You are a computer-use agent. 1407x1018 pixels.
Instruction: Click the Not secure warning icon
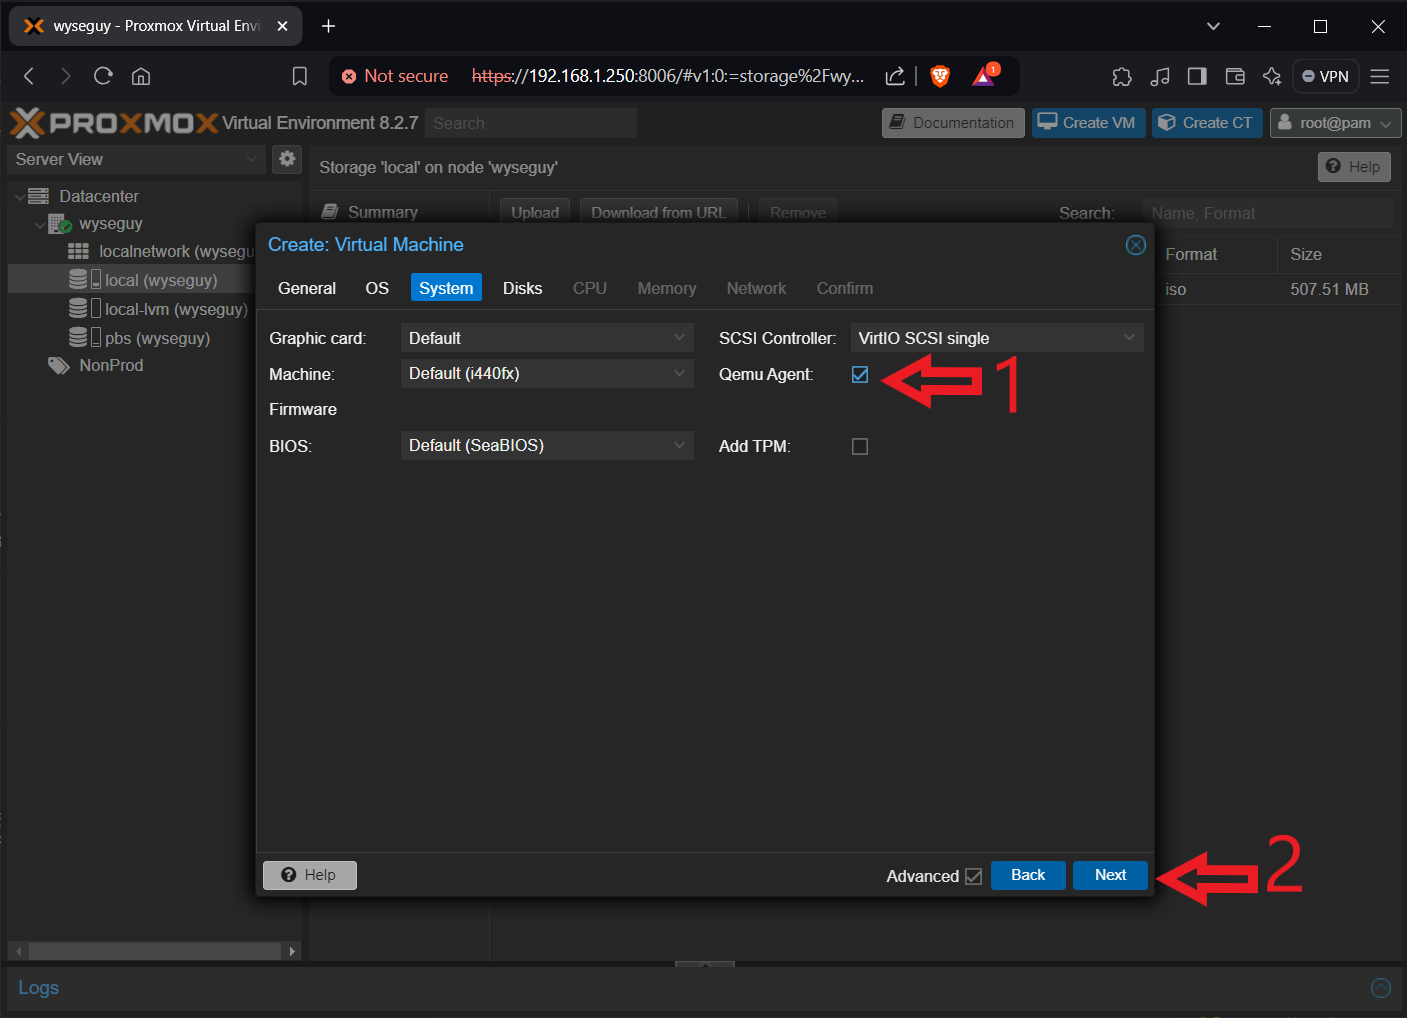349,76
